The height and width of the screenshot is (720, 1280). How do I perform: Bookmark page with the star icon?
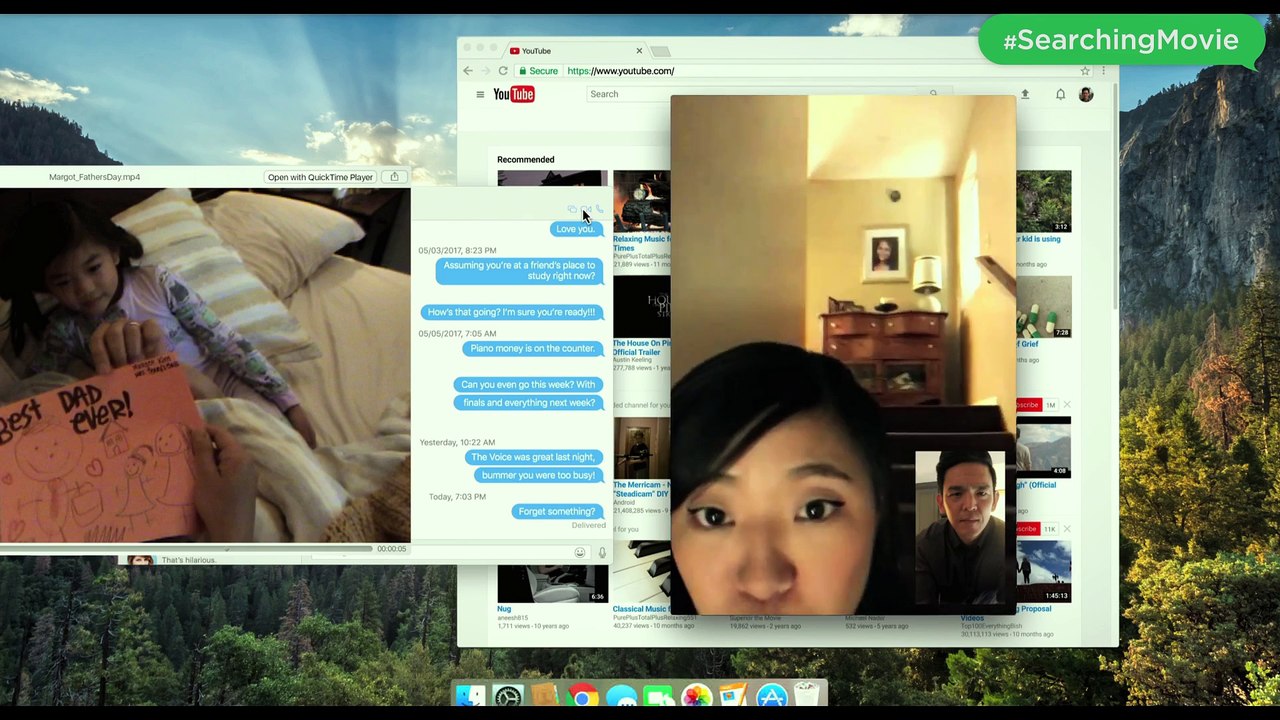[x=1085, y=71]
